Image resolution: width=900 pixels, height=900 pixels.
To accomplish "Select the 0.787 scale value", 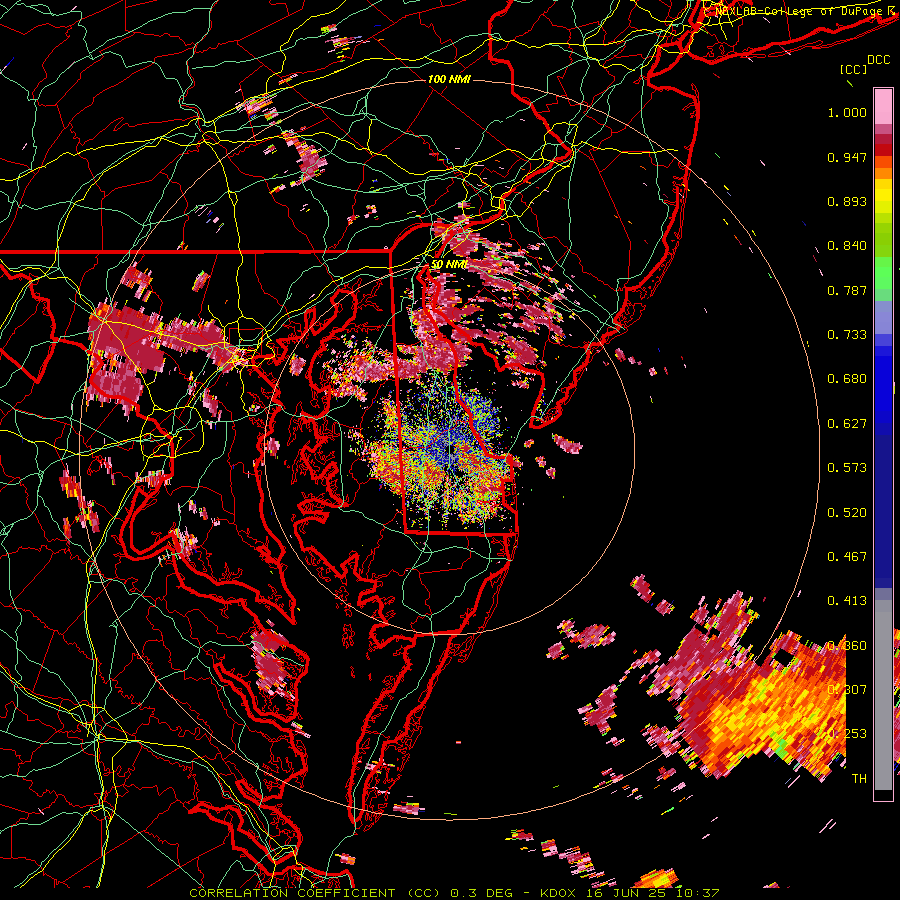I will coord(847,290).
